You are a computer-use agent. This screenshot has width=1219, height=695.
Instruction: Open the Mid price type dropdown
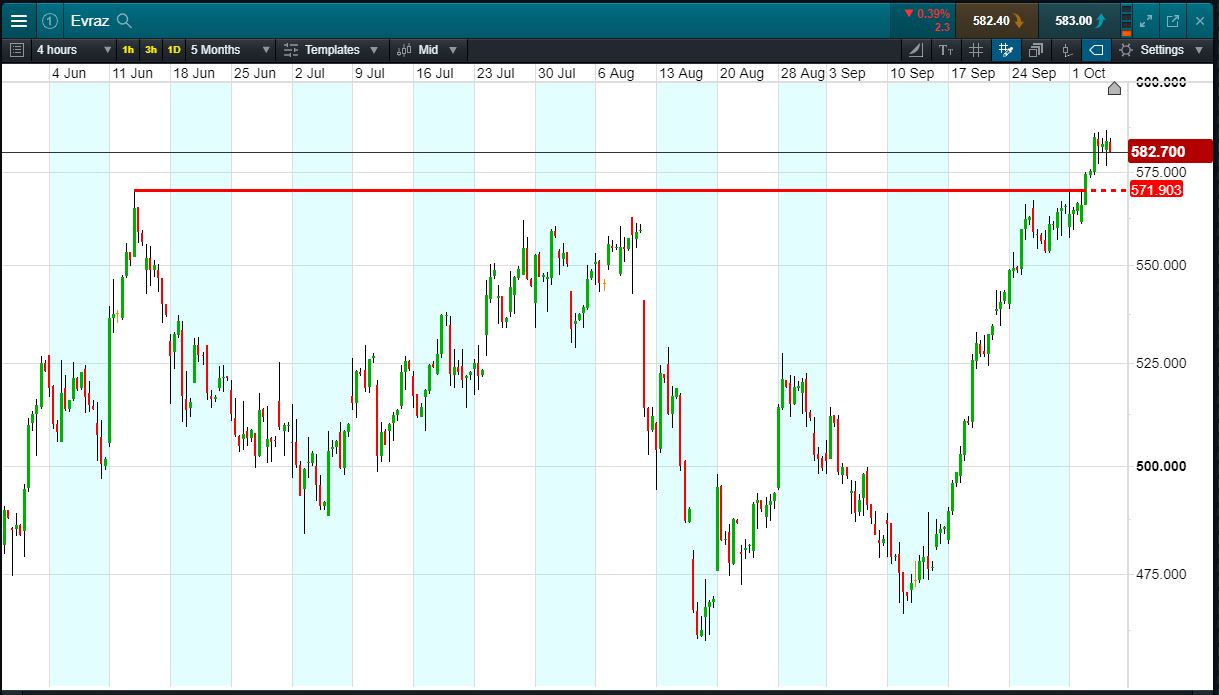427,49
